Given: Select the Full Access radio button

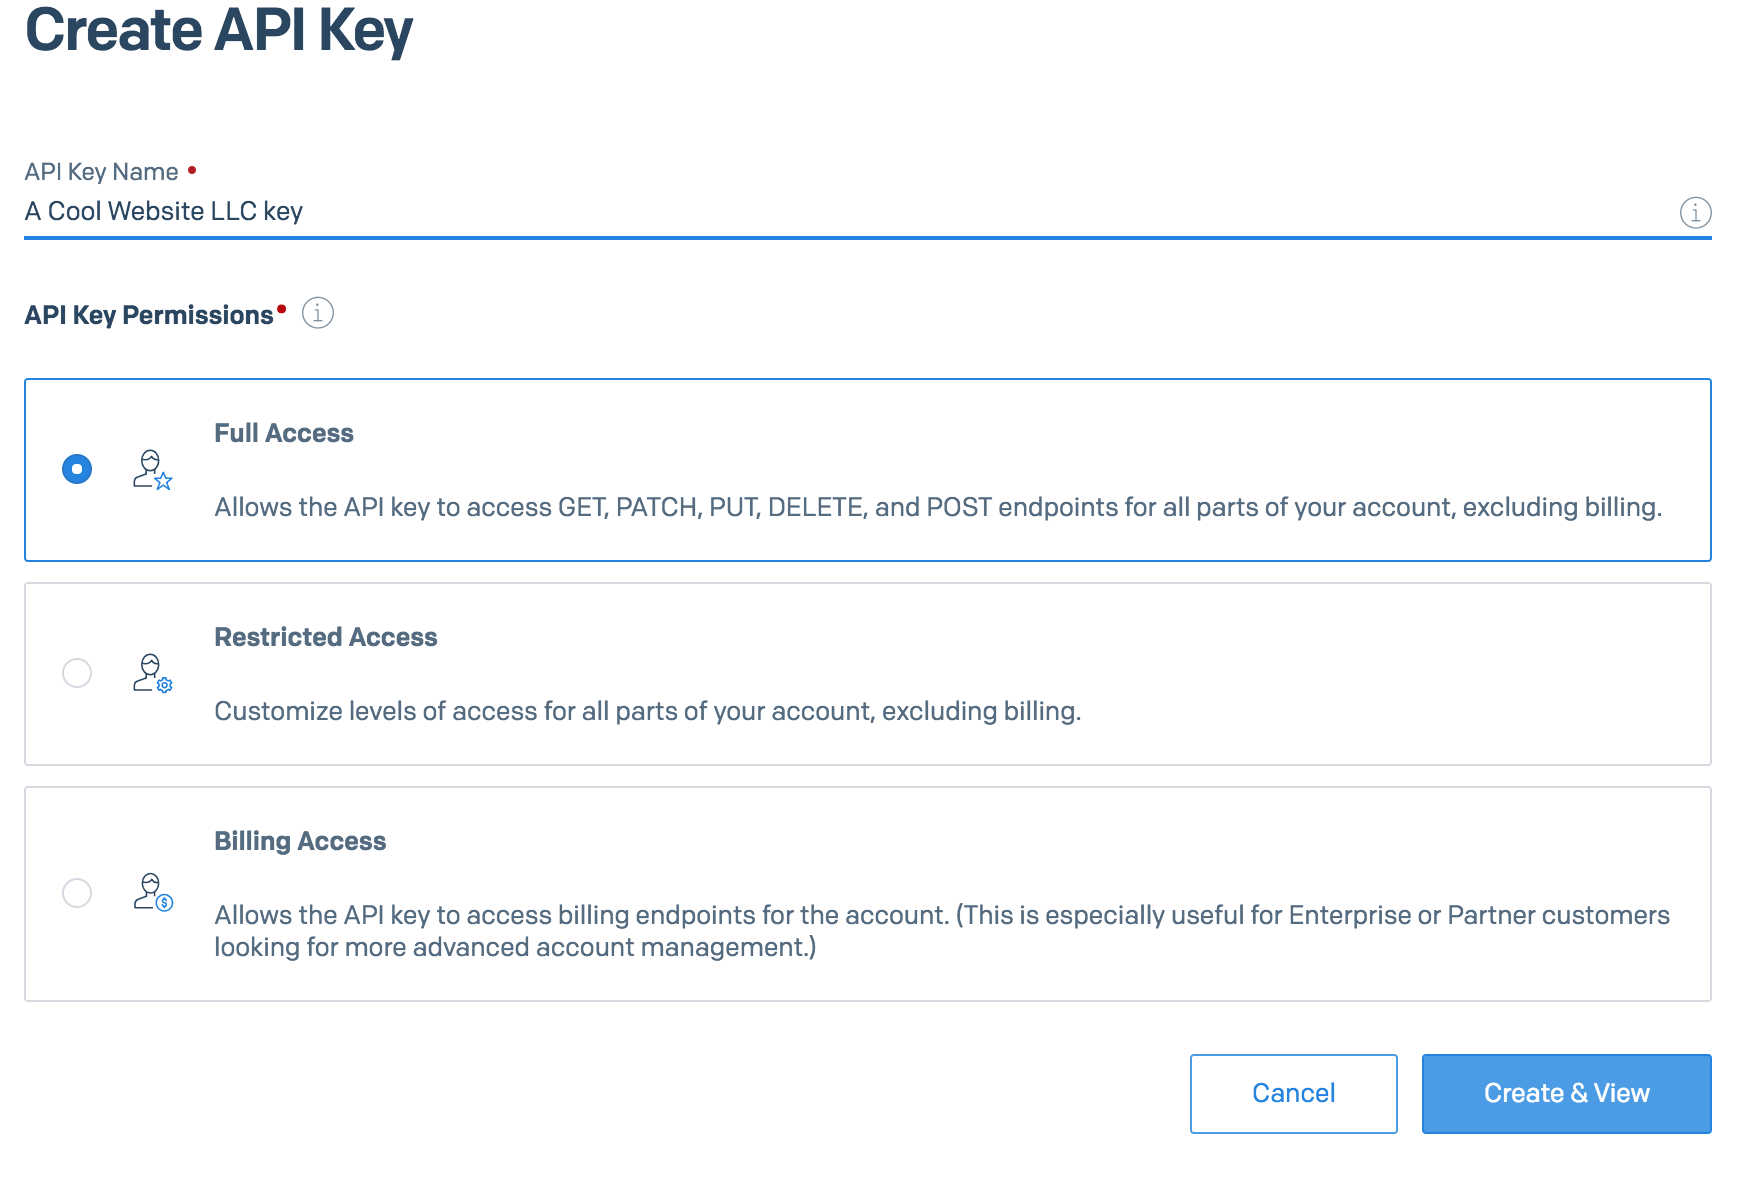Looking at the screenshot, I should (77, 469).
